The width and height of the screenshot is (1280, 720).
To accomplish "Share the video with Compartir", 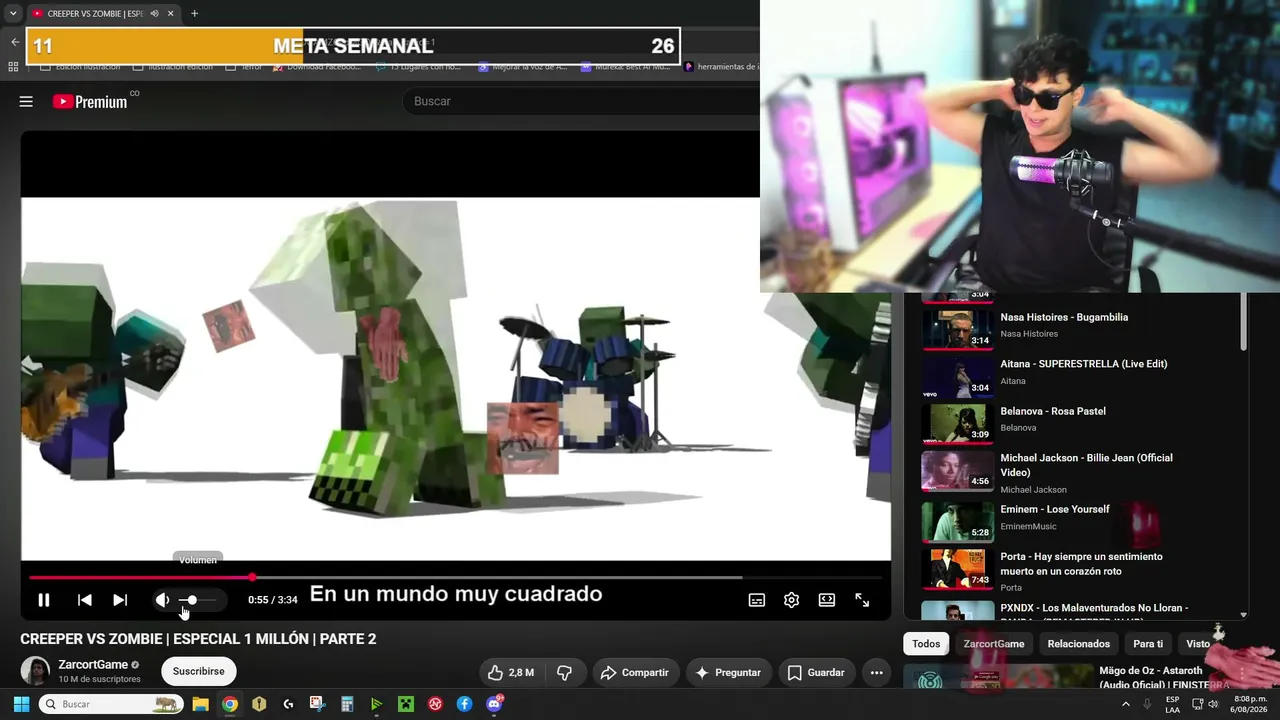I will tap(635, 673).
